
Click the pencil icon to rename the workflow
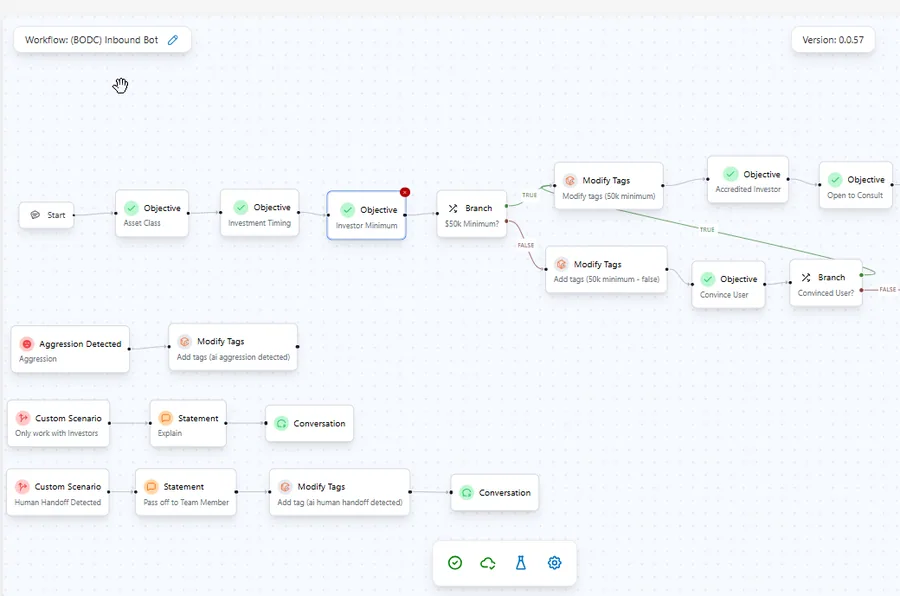pyautogui.click(x=173, y=40)
